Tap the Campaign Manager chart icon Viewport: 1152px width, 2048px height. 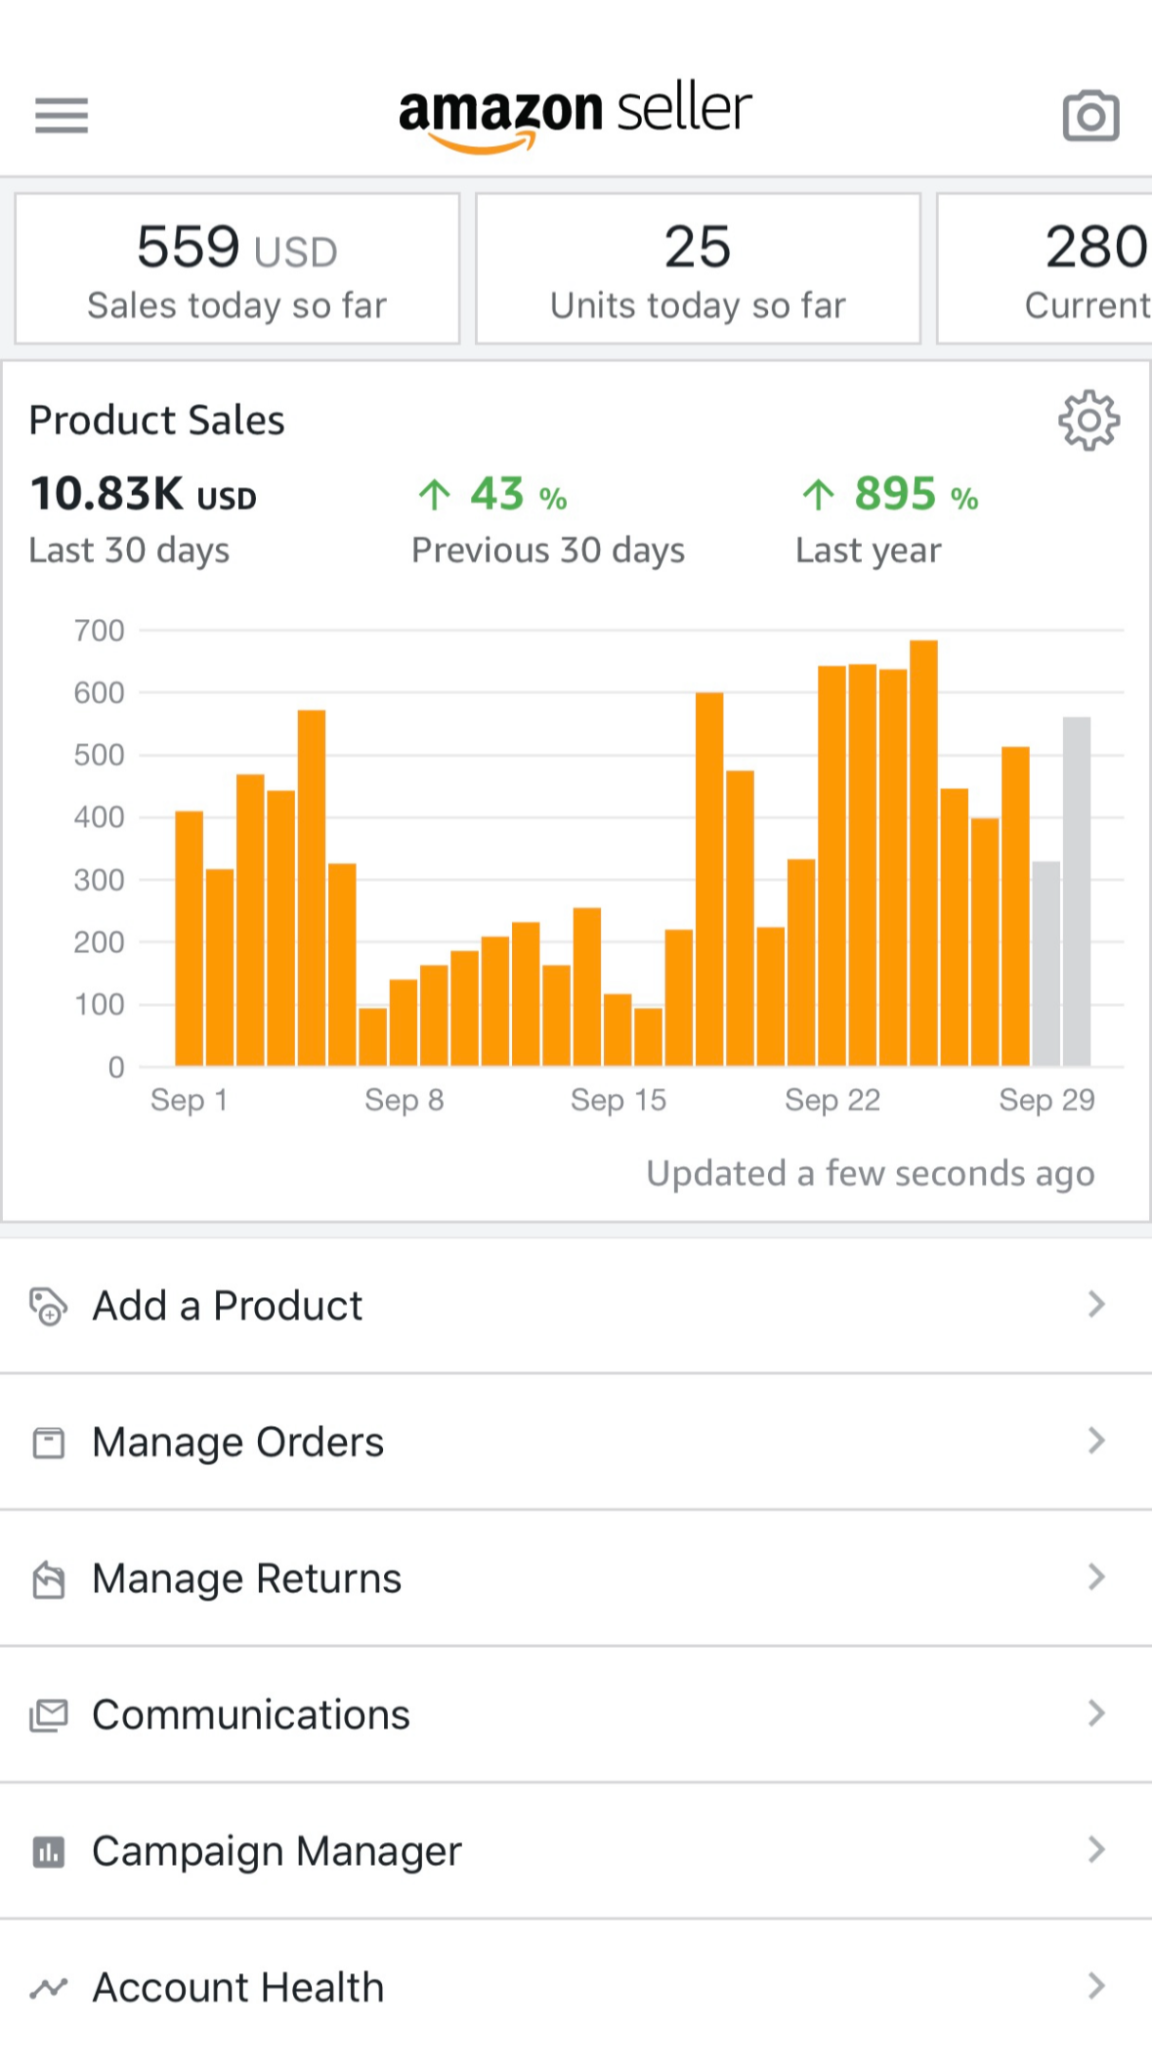pos(48,1852)
